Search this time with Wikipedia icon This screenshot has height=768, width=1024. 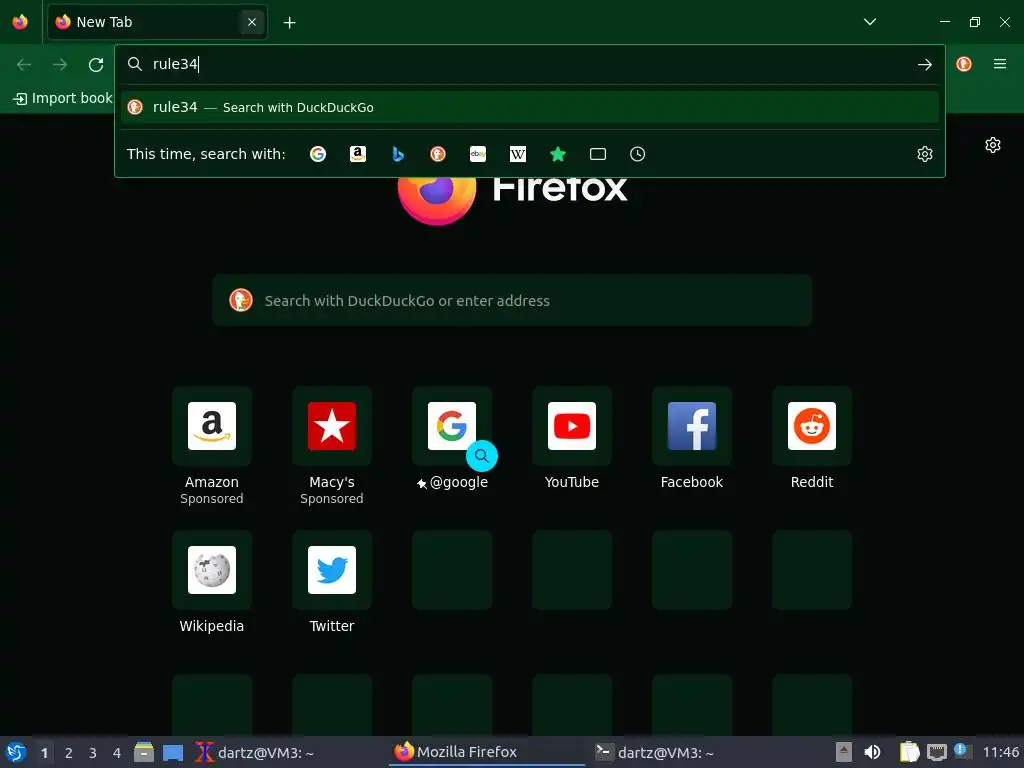coord(518,154)
